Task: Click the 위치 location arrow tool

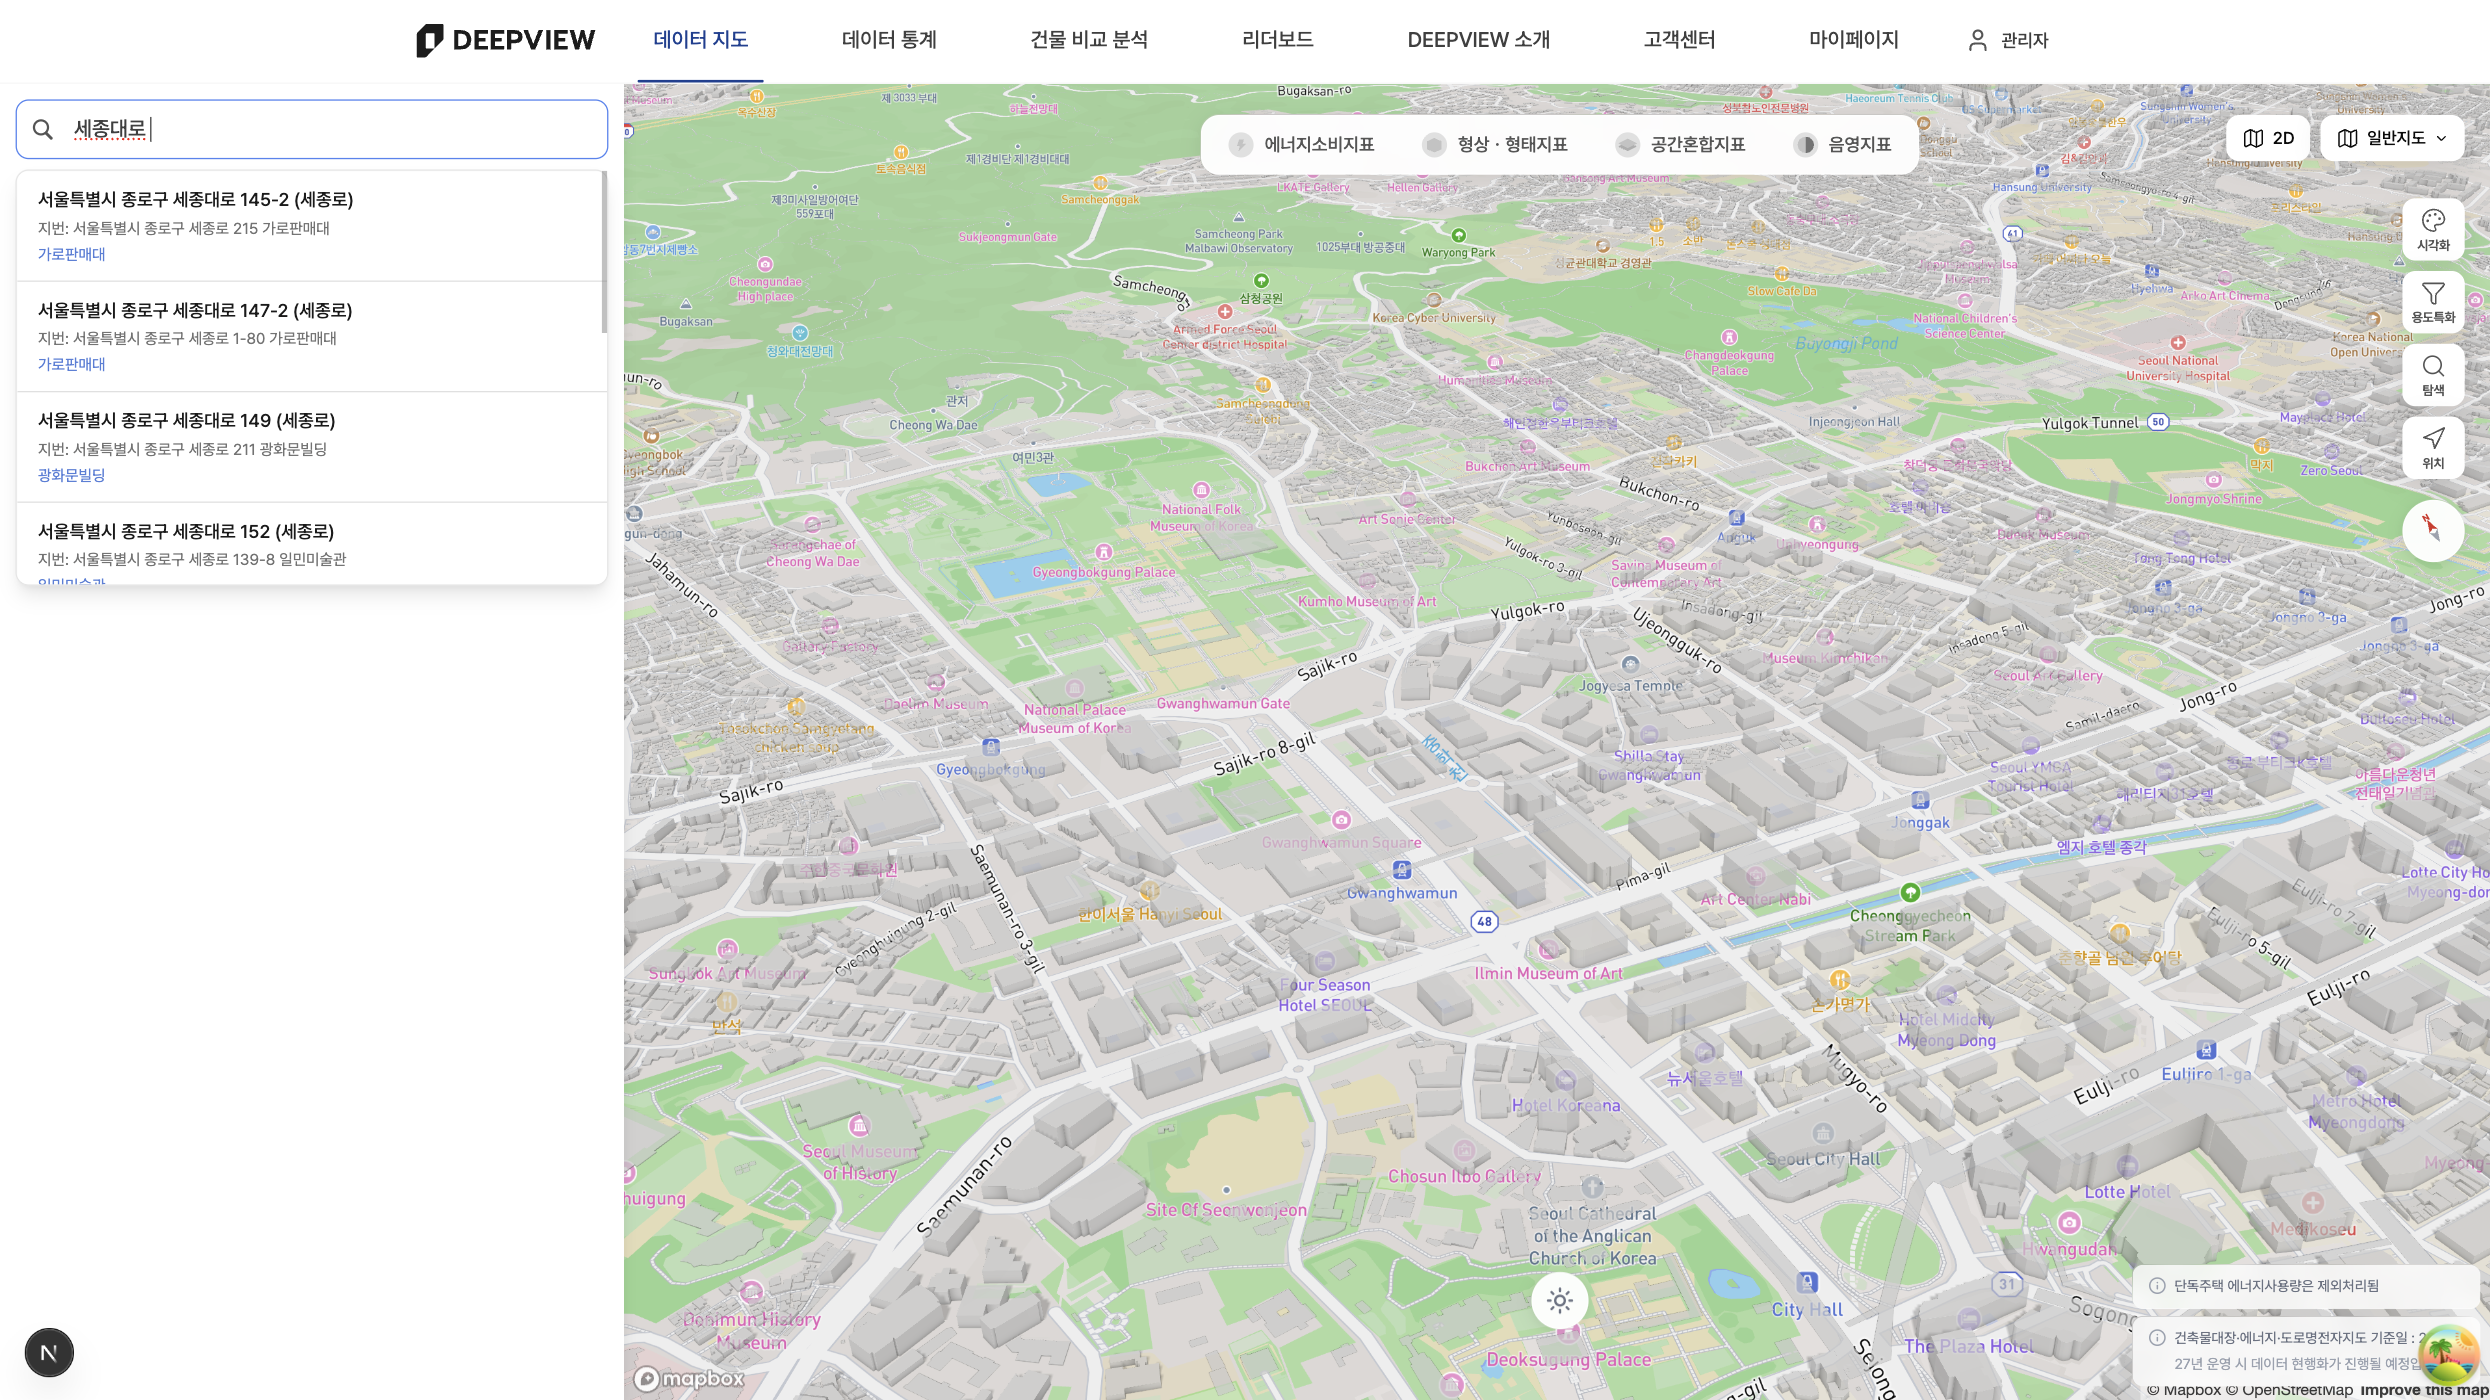Action: point(2433,448)
